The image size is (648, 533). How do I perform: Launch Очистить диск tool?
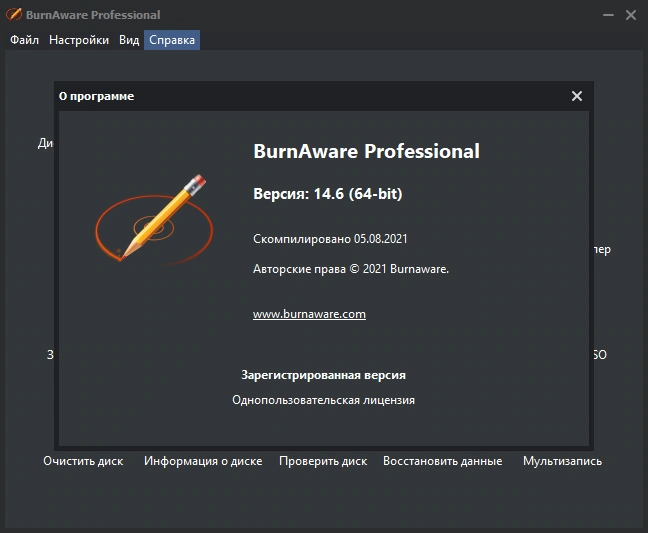pyautogui.click(x=83, y=461)
